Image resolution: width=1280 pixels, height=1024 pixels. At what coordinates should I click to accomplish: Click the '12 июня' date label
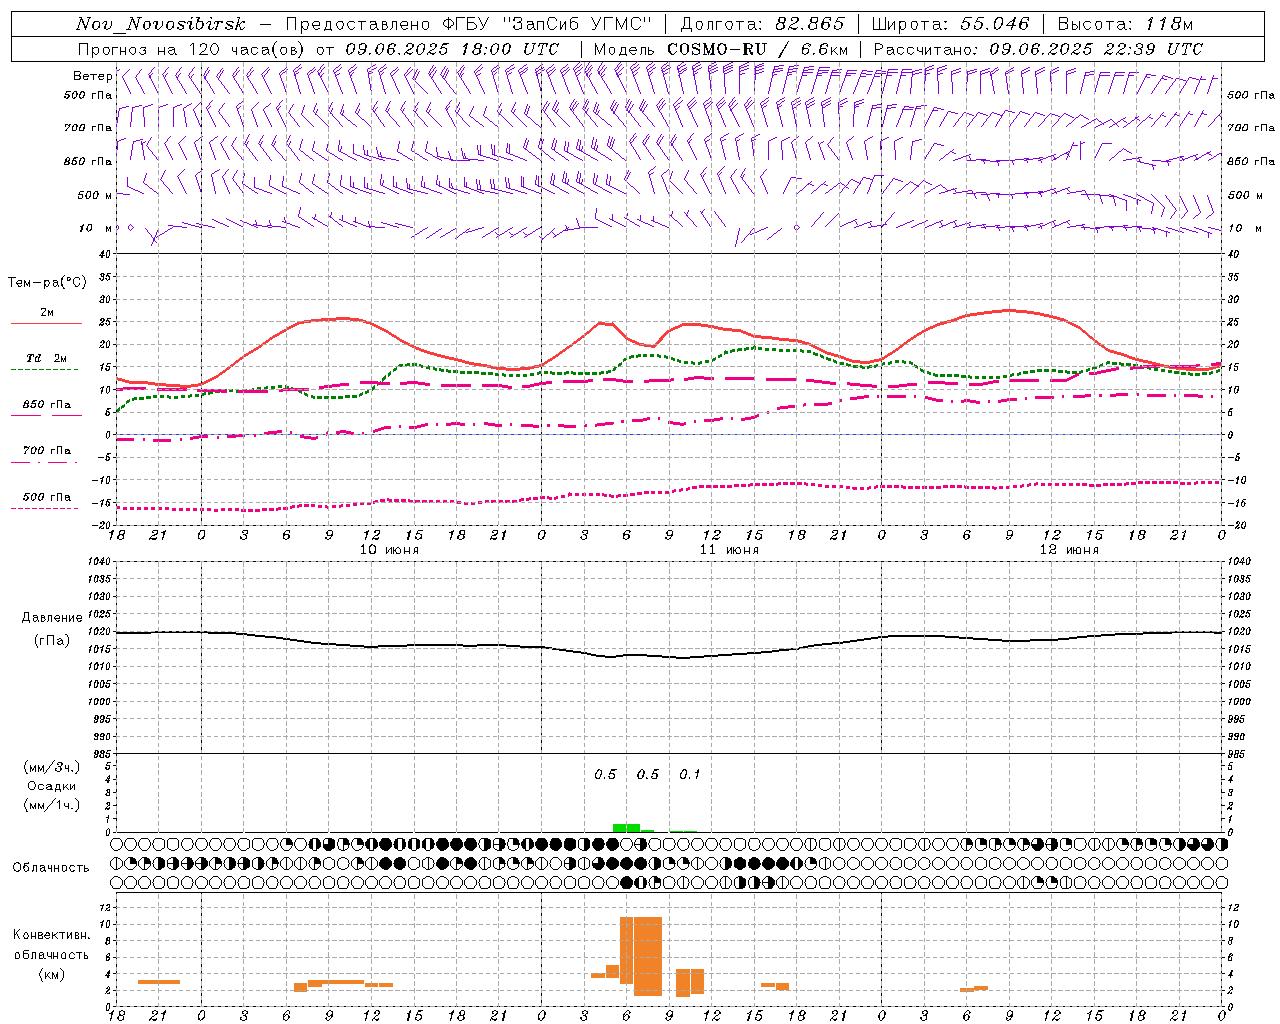1069,550
